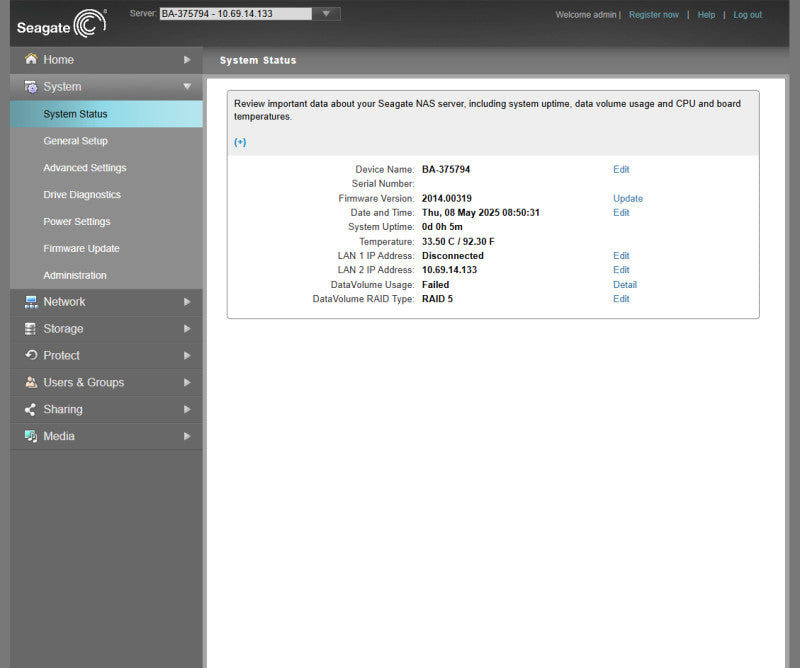Click the Media icon
800x668 pixels.
pos(31,436)
